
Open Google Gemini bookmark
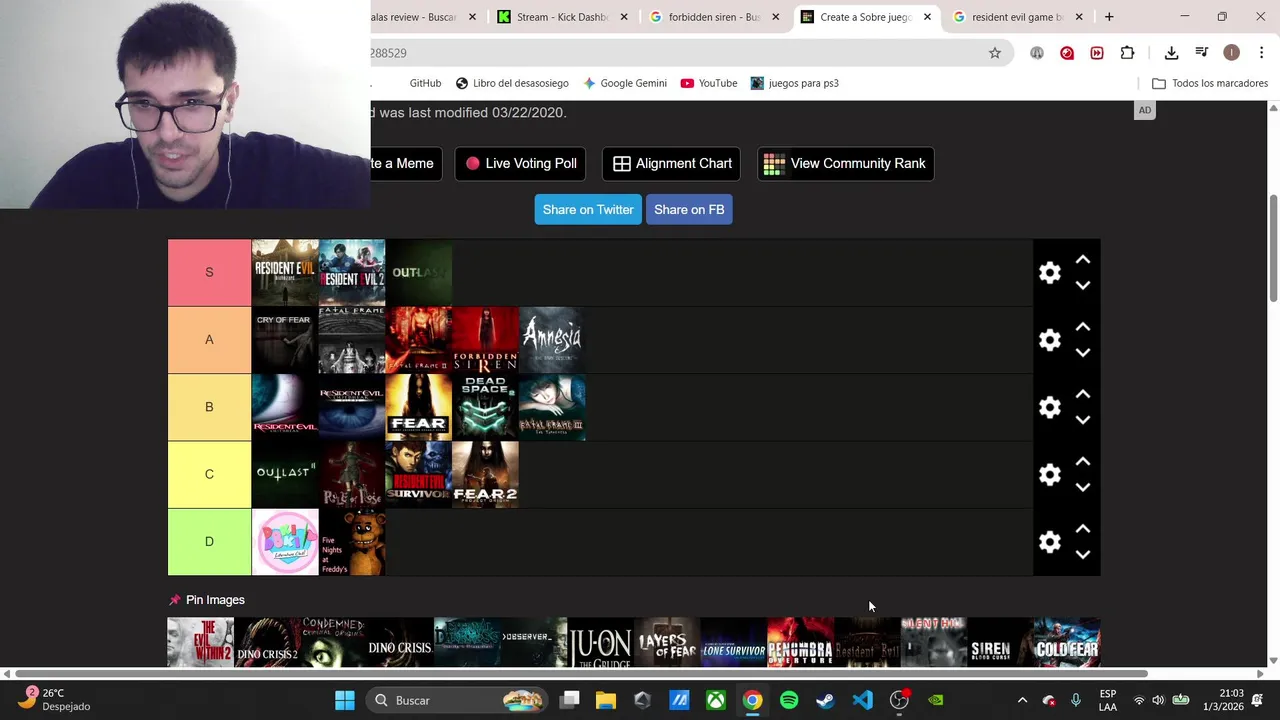[x=625, y=83]
